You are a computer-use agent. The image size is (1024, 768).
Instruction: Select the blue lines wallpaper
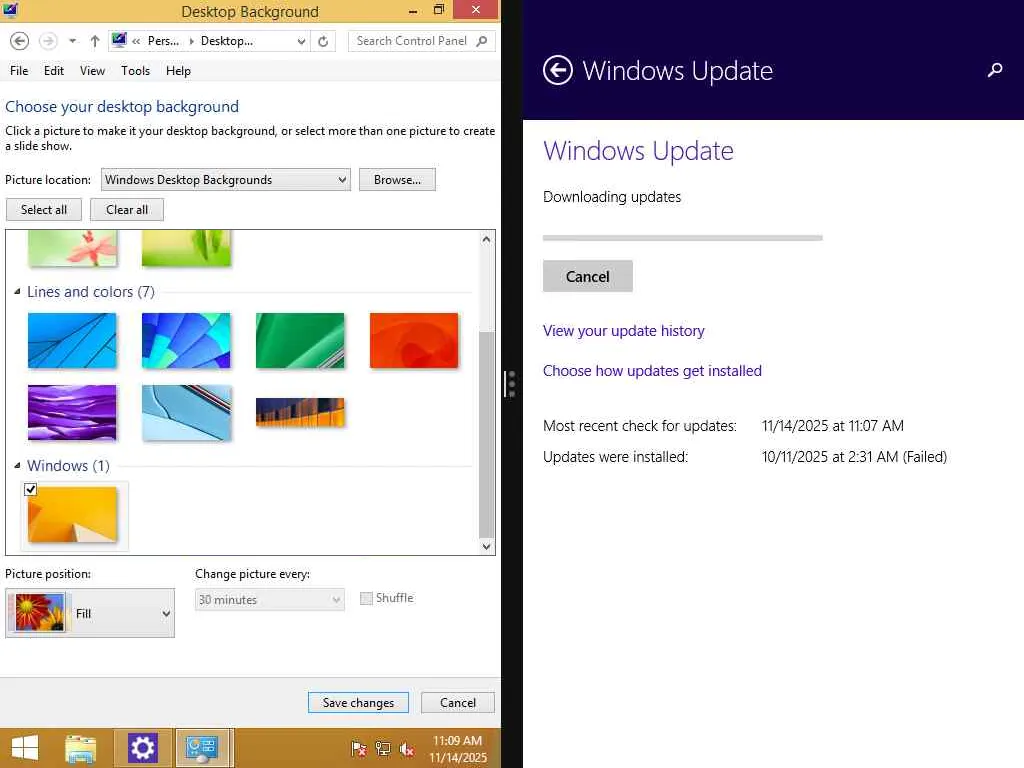(x=72, y=340)
